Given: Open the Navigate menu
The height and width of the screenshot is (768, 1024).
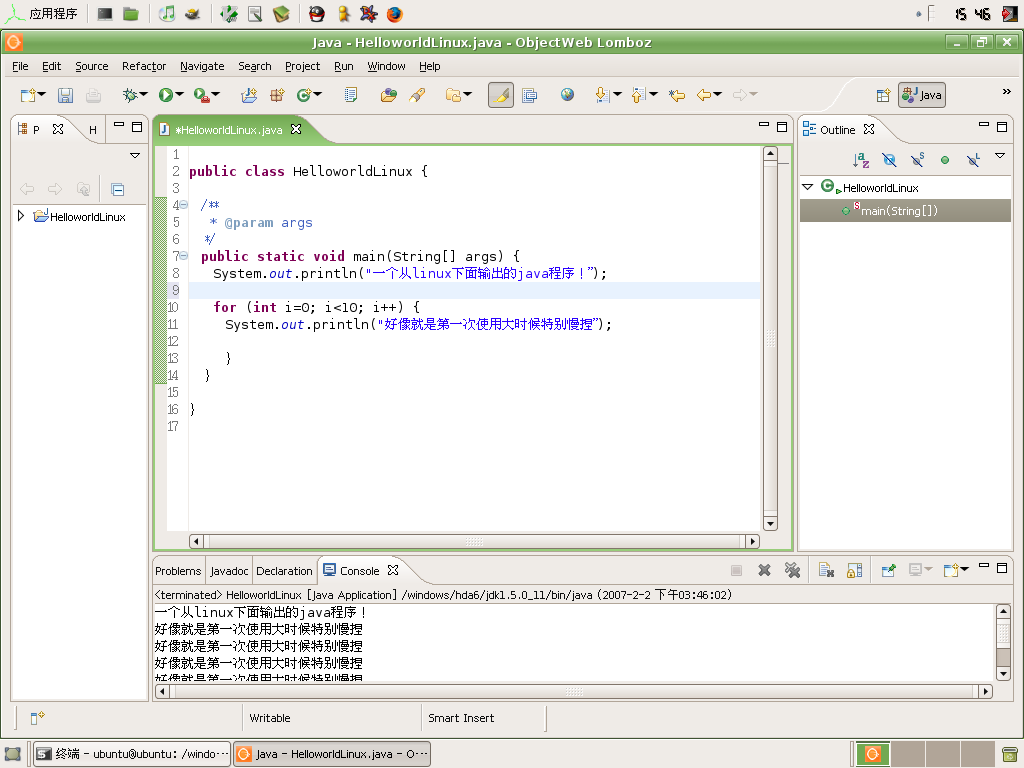Looking at the screenshot, I should 202,66.
